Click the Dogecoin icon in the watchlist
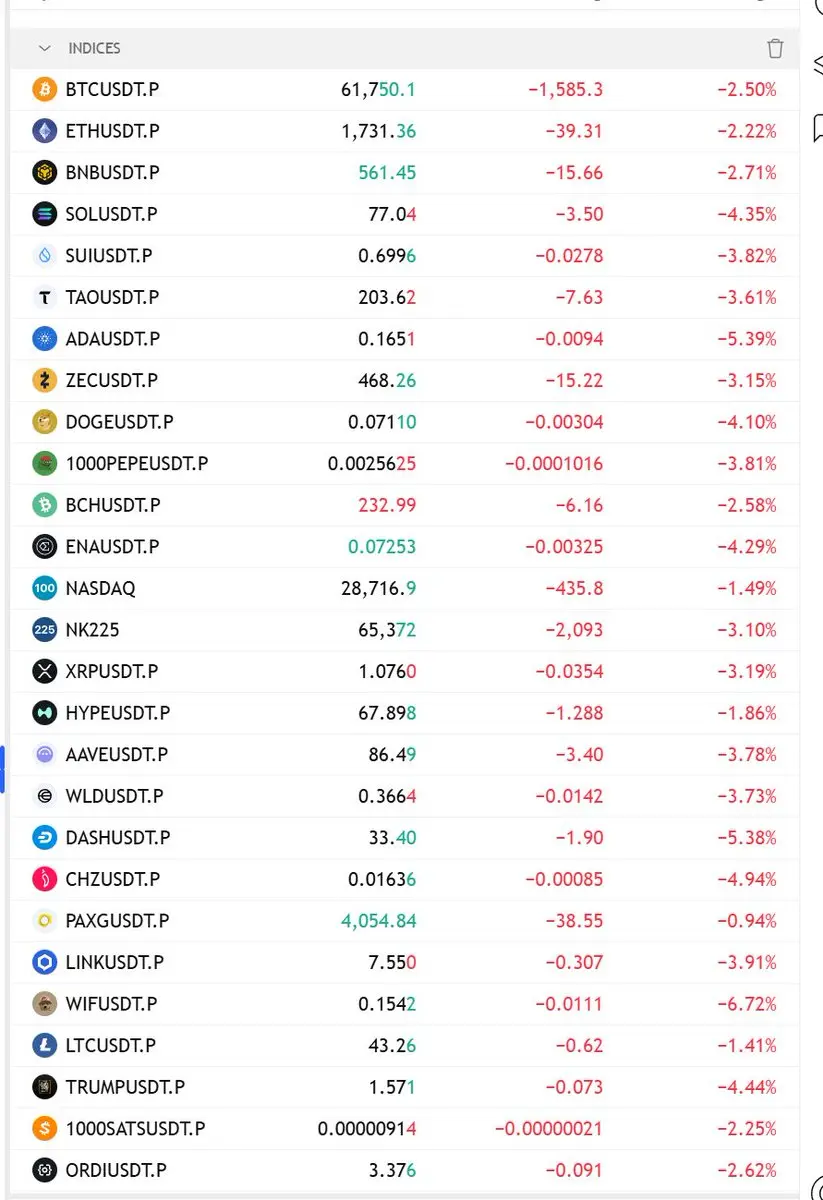 click(x=44, y=422)
